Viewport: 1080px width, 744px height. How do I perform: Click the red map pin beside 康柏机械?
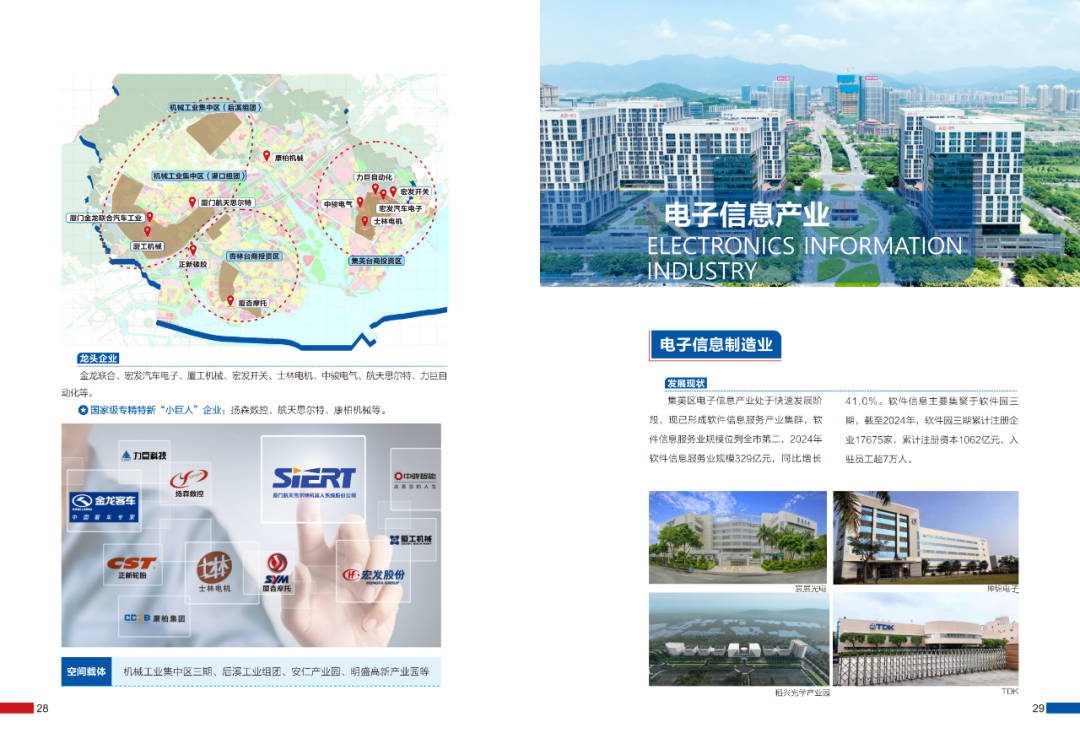pyautogui.click(x=266, y=156)
